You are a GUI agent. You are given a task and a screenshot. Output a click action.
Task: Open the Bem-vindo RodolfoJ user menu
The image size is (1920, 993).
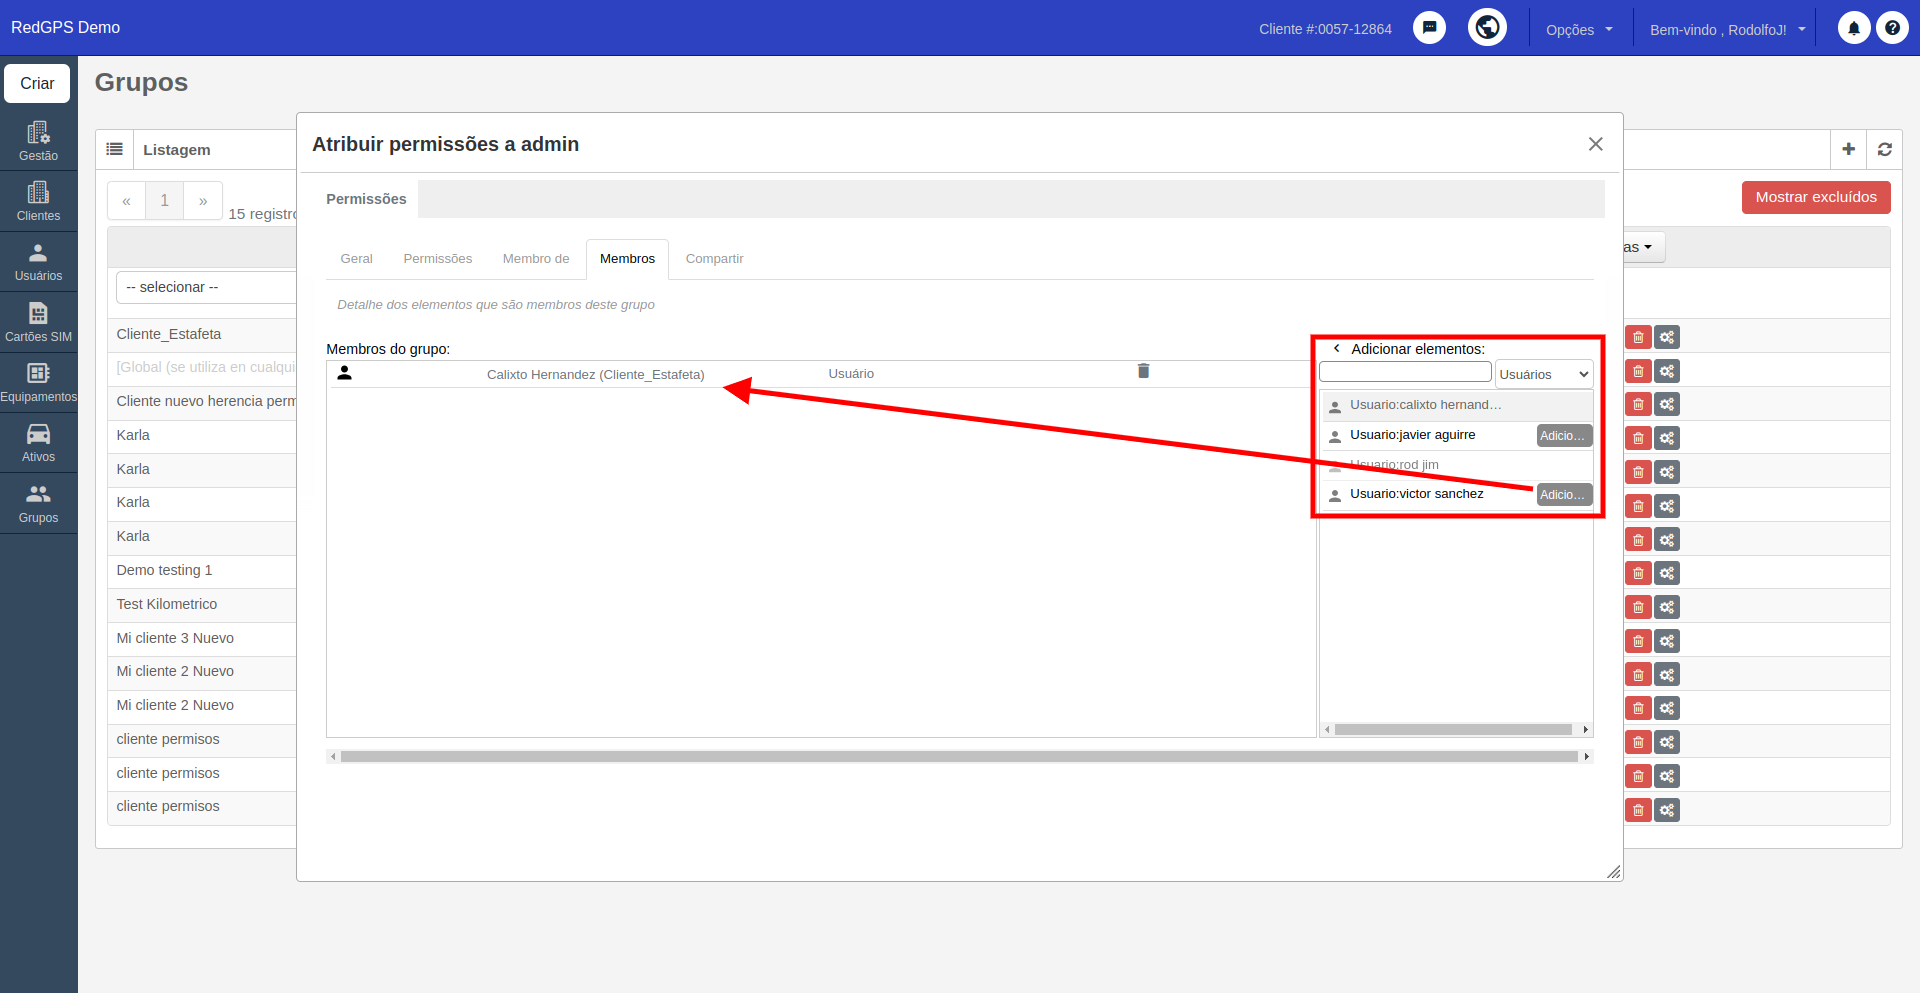click(1727, 29)
